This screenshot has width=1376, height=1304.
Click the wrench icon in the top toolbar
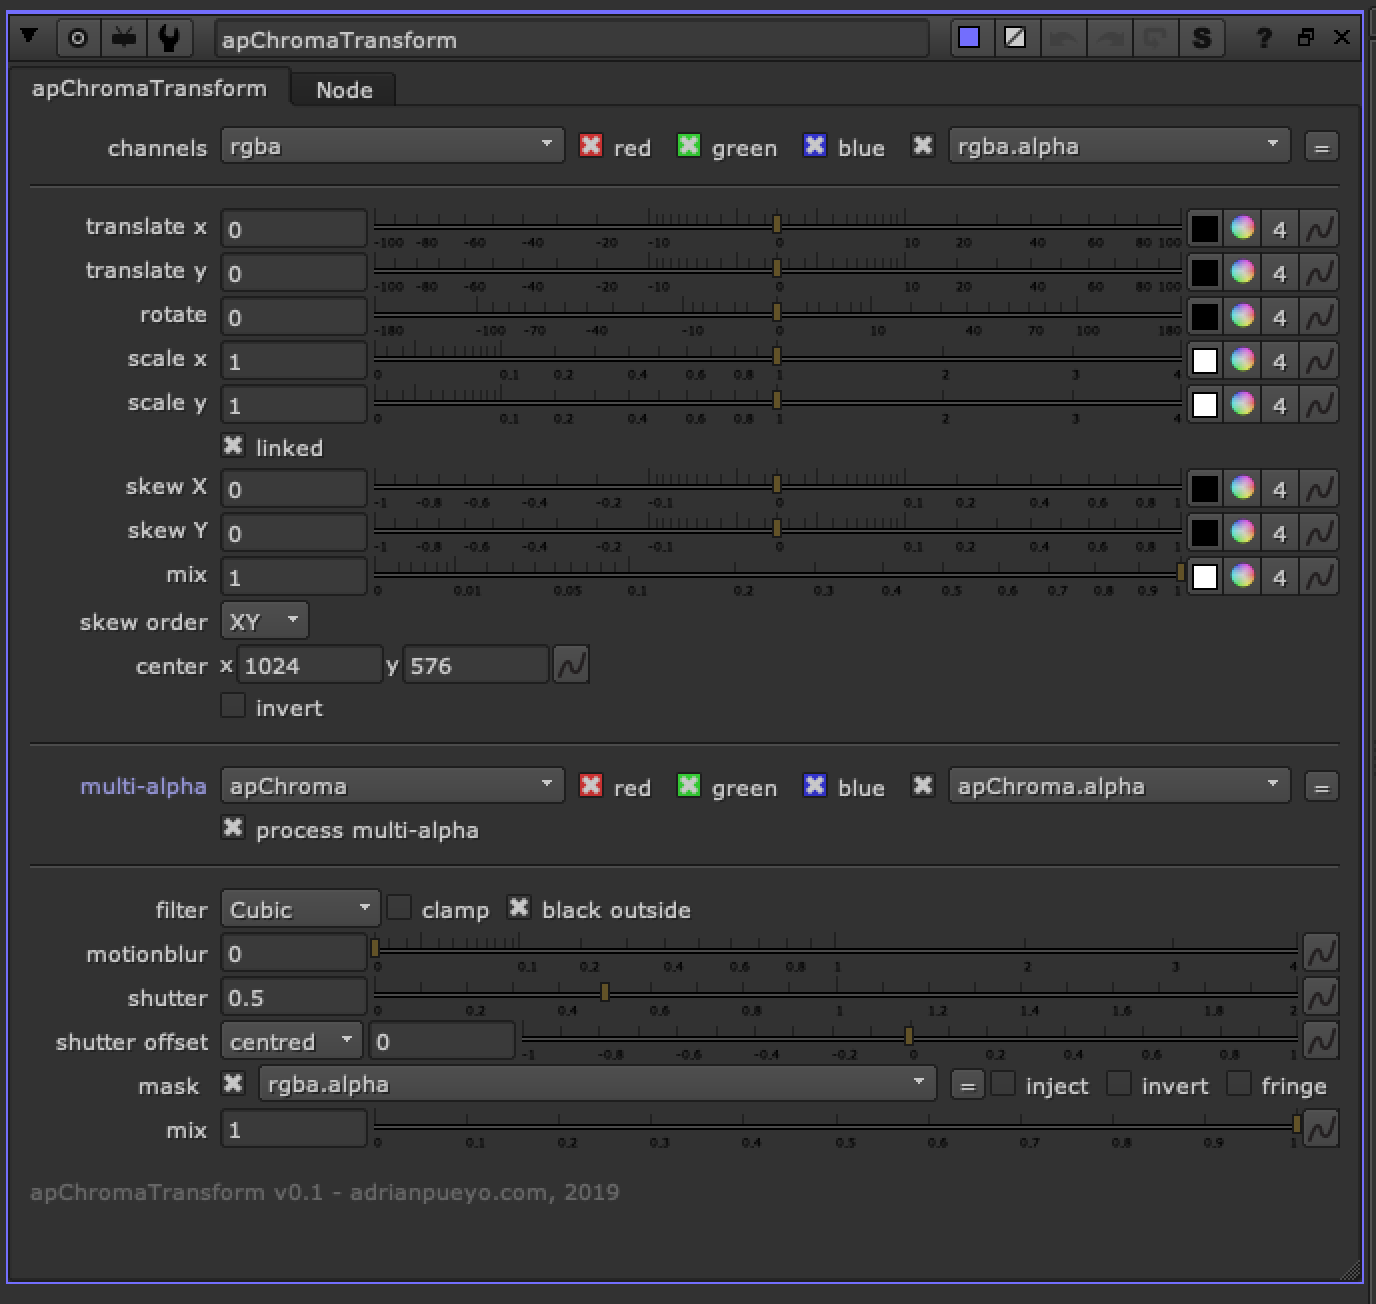click(167, 37)
